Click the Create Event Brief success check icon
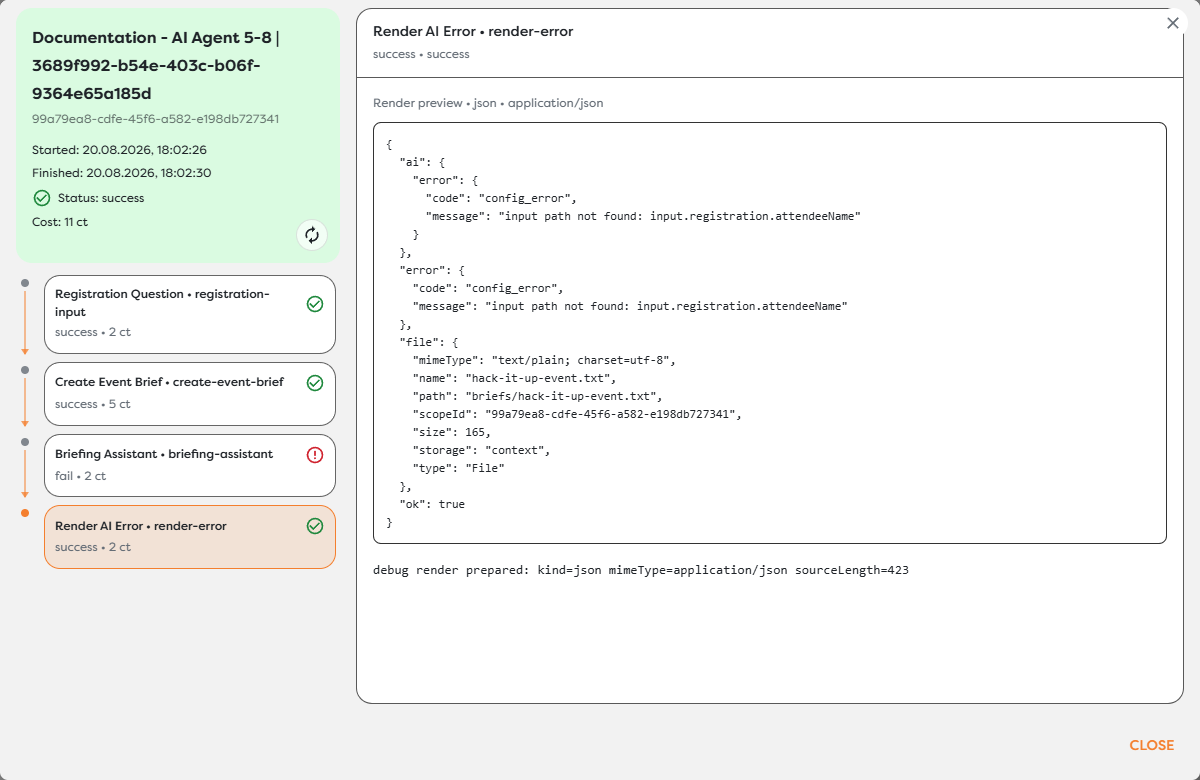The height and width of the screenshot is (780, 1200). click(x=315, y=383)
